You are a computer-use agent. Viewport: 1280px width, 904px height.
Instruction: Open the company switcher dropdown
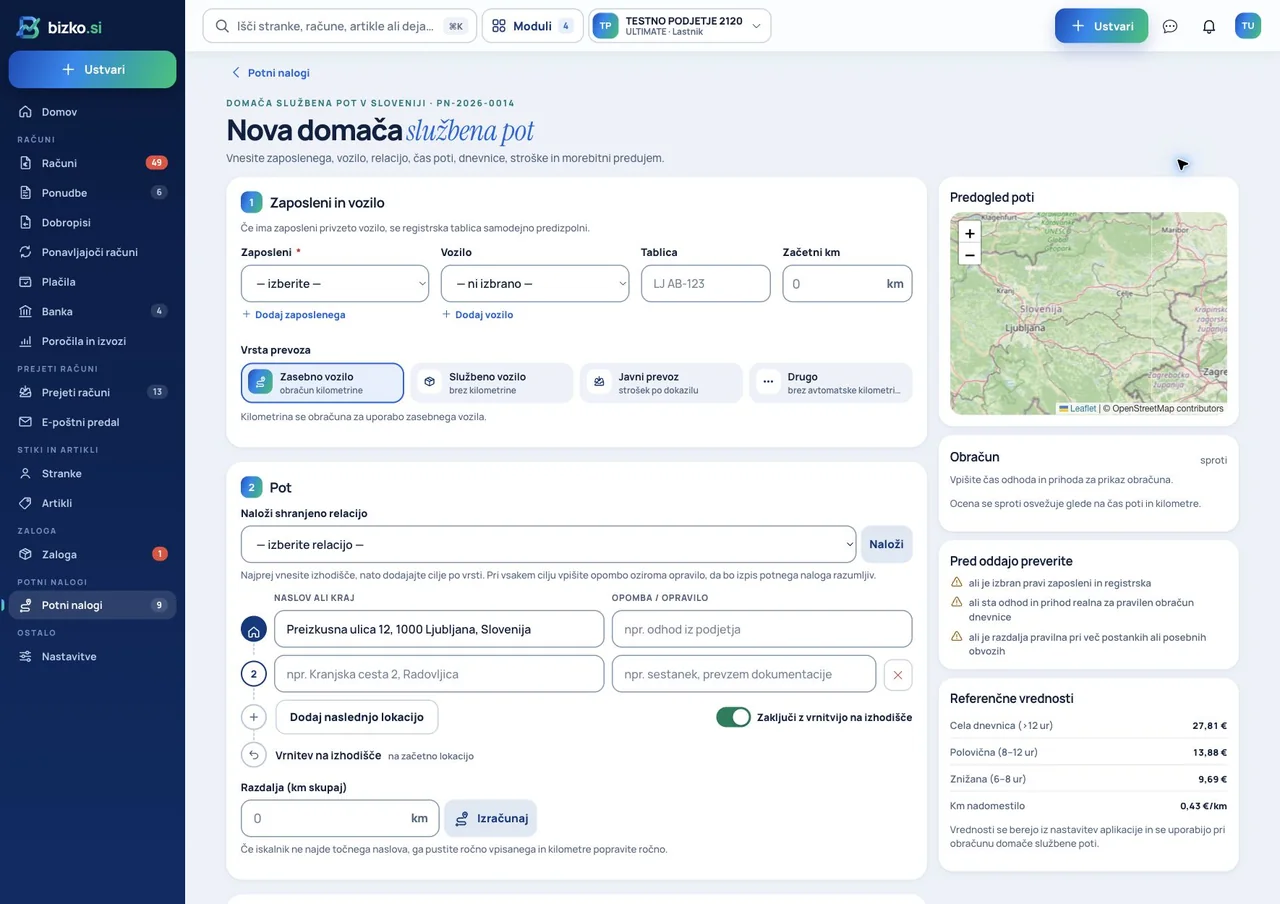pyautogui.click(x=680, y=26)
